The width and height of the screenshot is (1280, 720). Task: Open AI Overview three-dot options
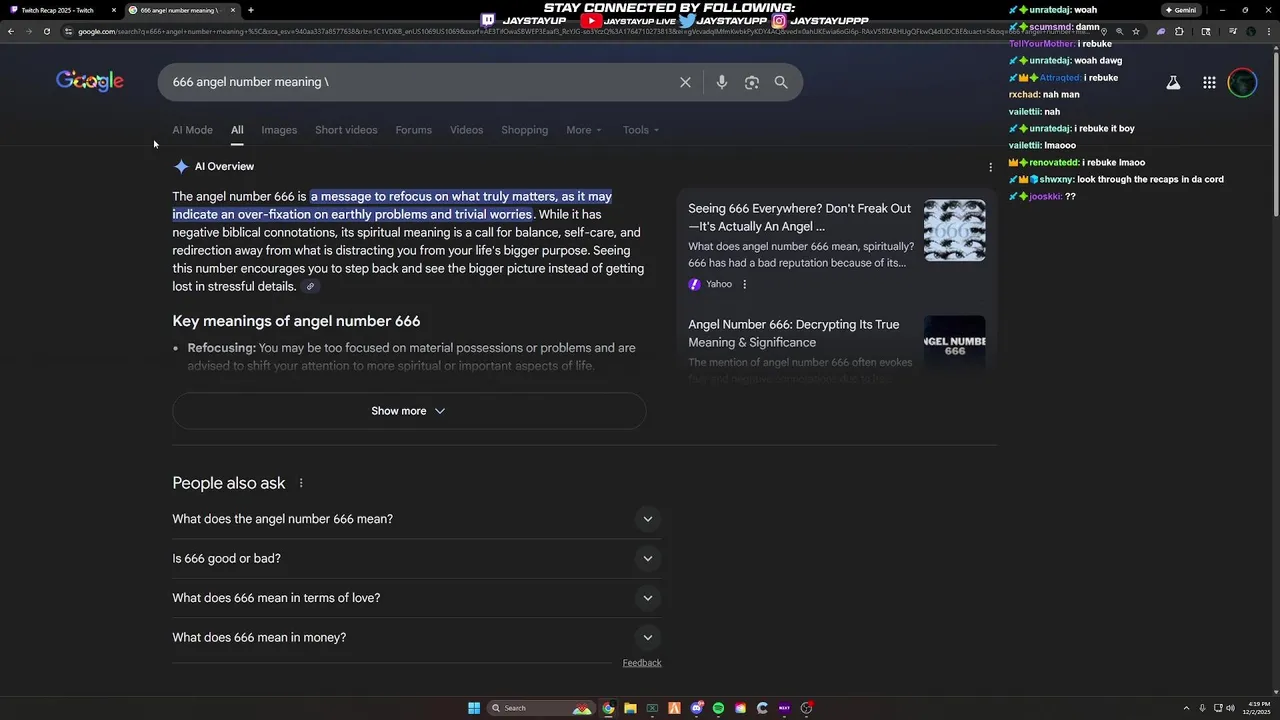click(991, 167)
